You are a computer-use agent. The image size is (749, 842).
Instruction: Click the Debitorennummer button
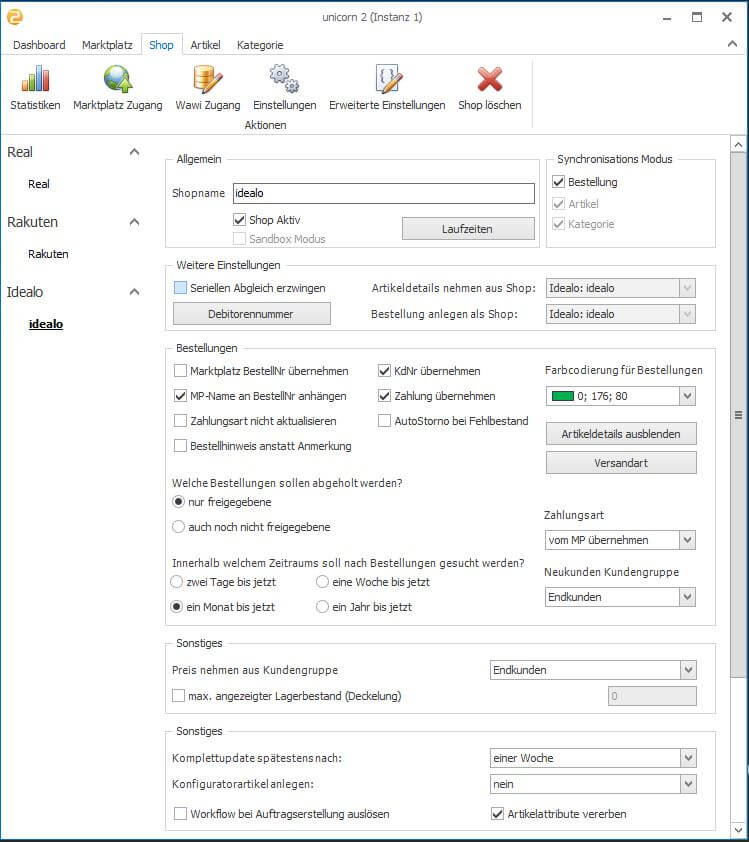point(251,314)
